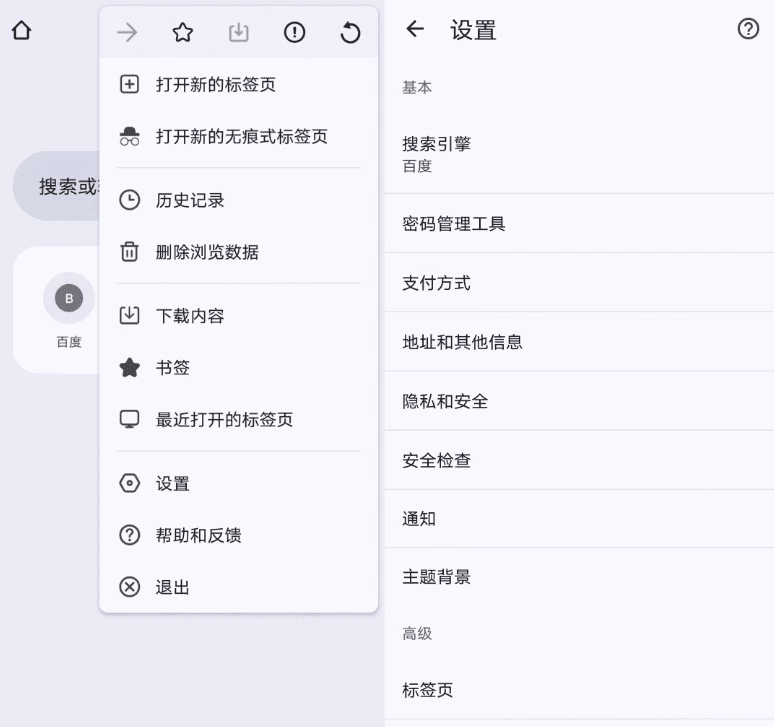Screen dimensions: 774x727
Task: Open help via question mark icon in settings header
Action: pyautogui.click(x=748, y=30)
